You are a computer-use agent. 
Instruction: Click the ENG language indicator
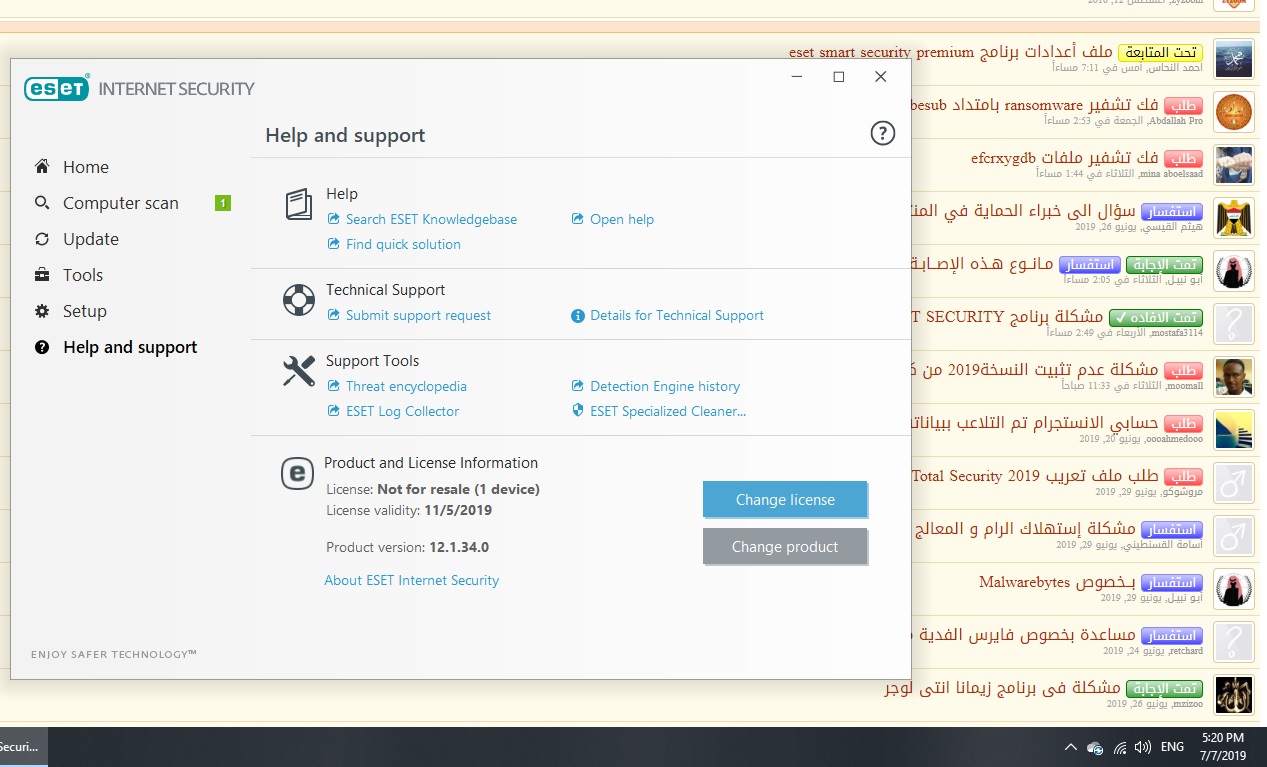pyautogui.click(x=1172, y=747)
